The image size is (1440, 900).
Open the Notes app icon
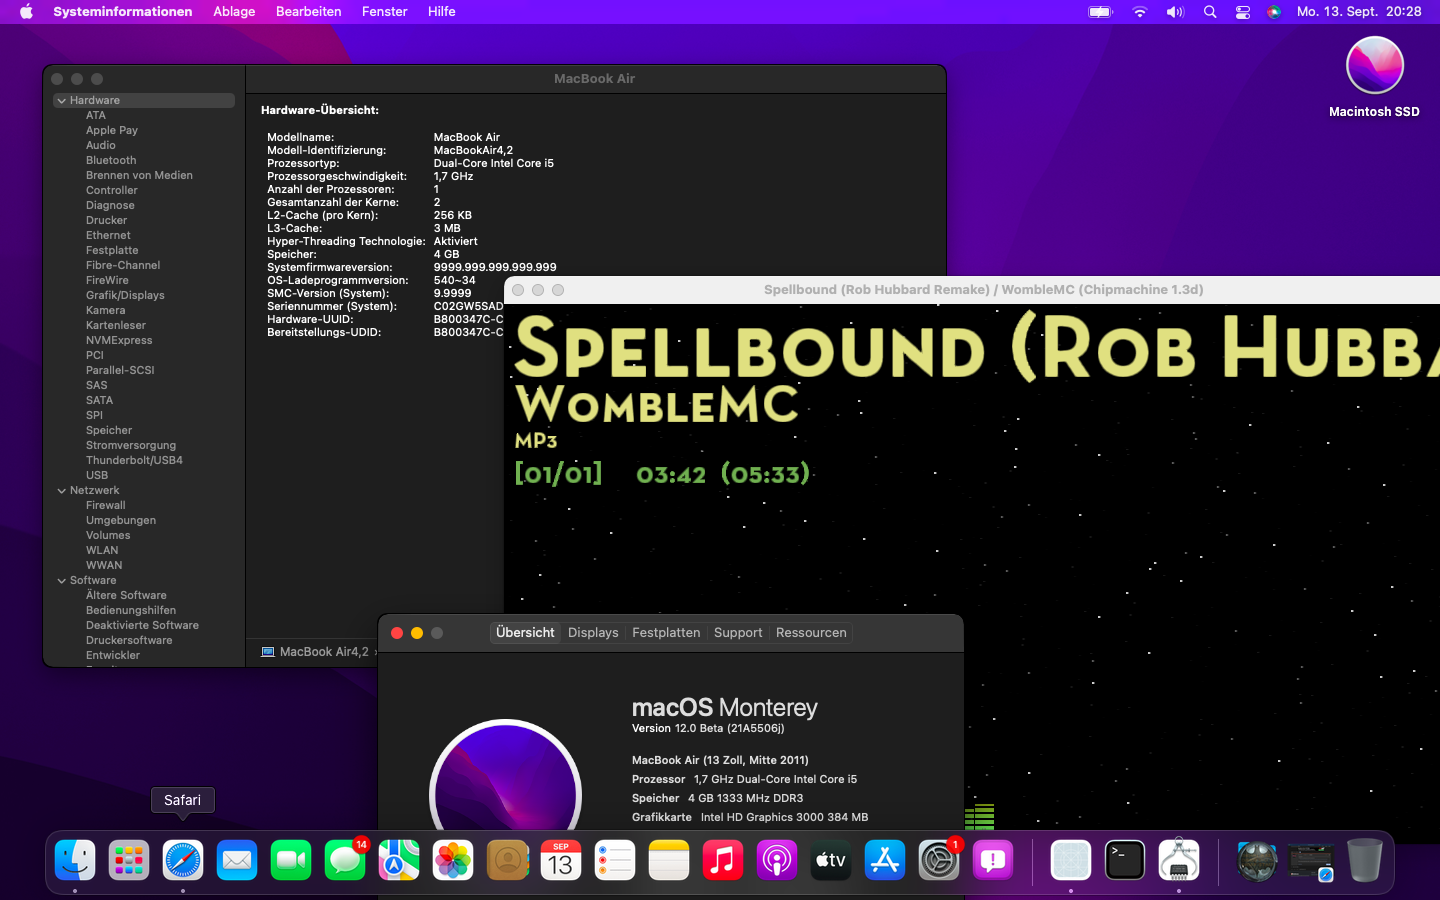pyautogui.click(x=669, y=860)
